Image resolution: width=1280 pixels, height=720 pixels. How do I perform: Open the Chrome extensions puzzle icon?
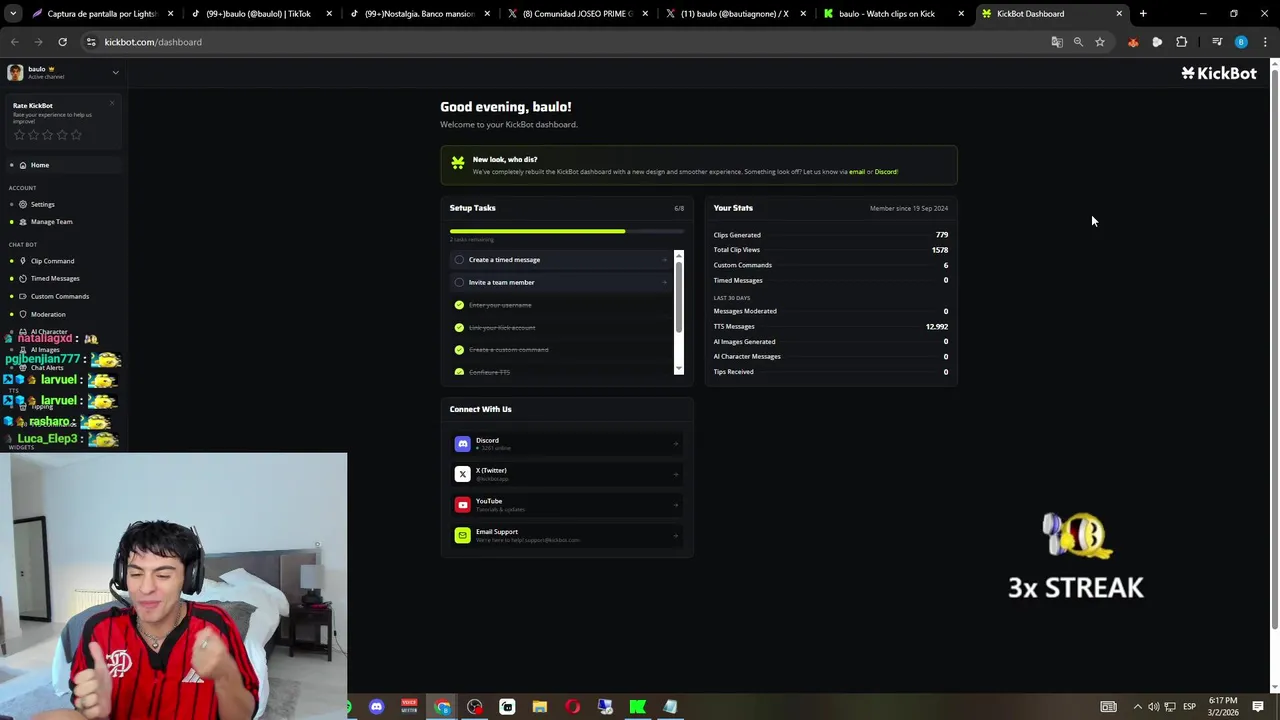1182,42
